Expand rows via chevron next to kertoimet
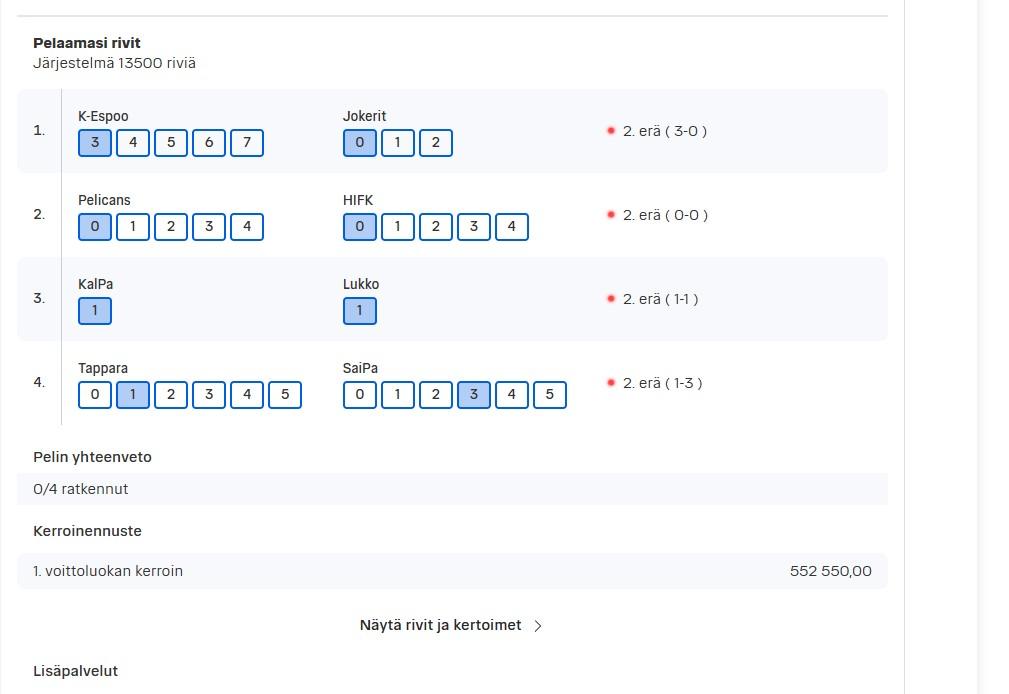The width and height of the screenshot is (1009, 694). (538, 626)
